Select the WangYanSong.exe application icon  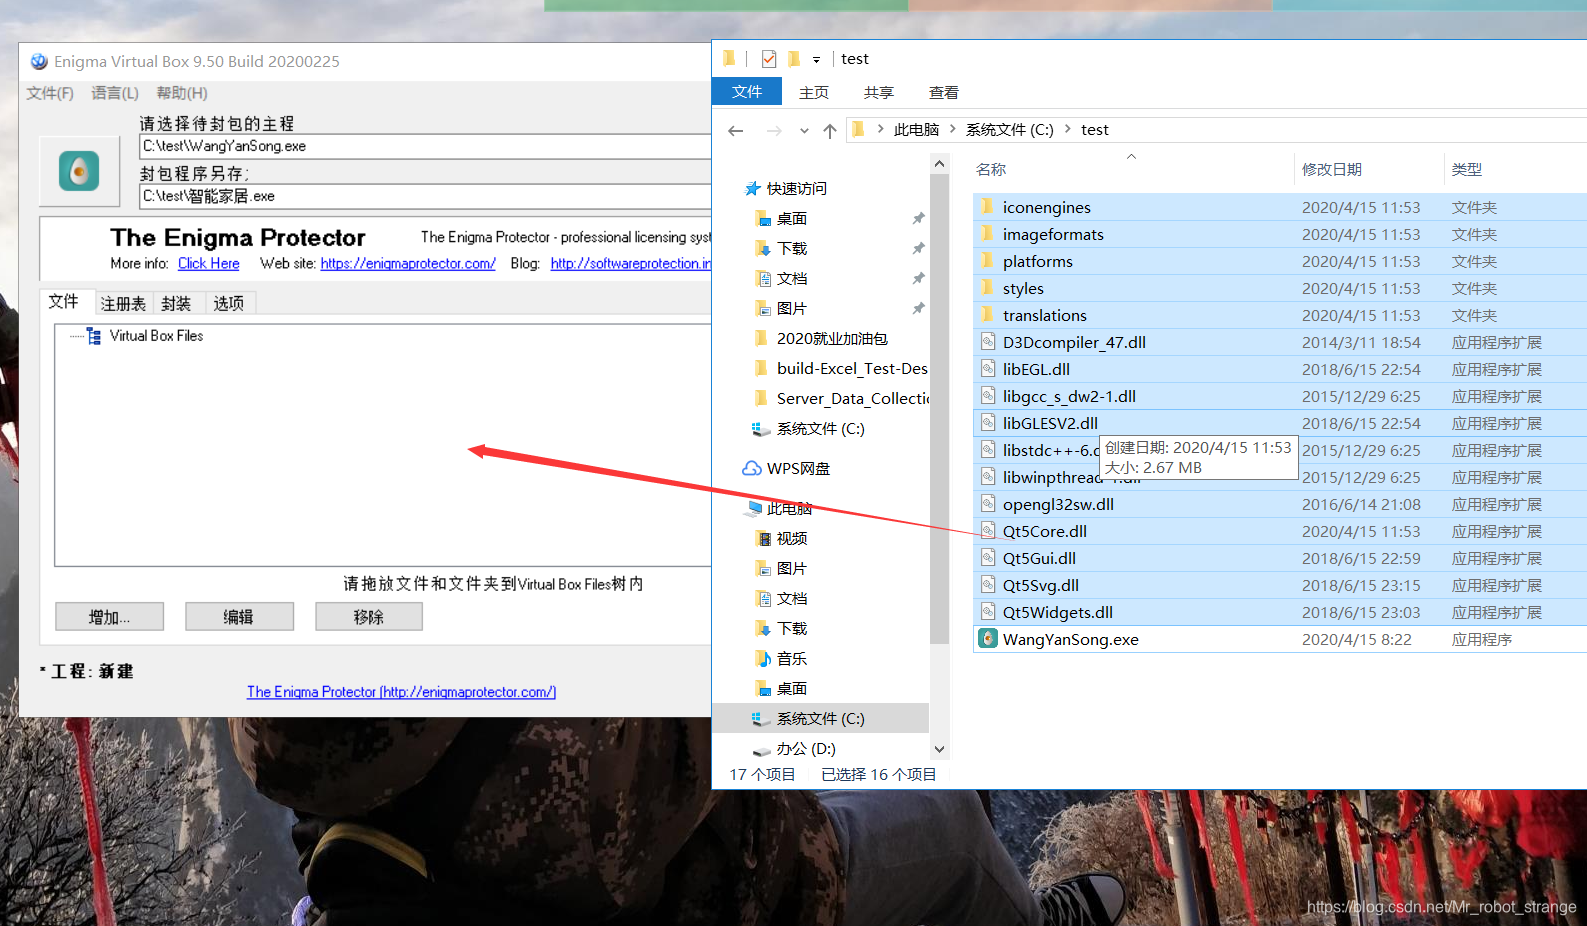988,639
